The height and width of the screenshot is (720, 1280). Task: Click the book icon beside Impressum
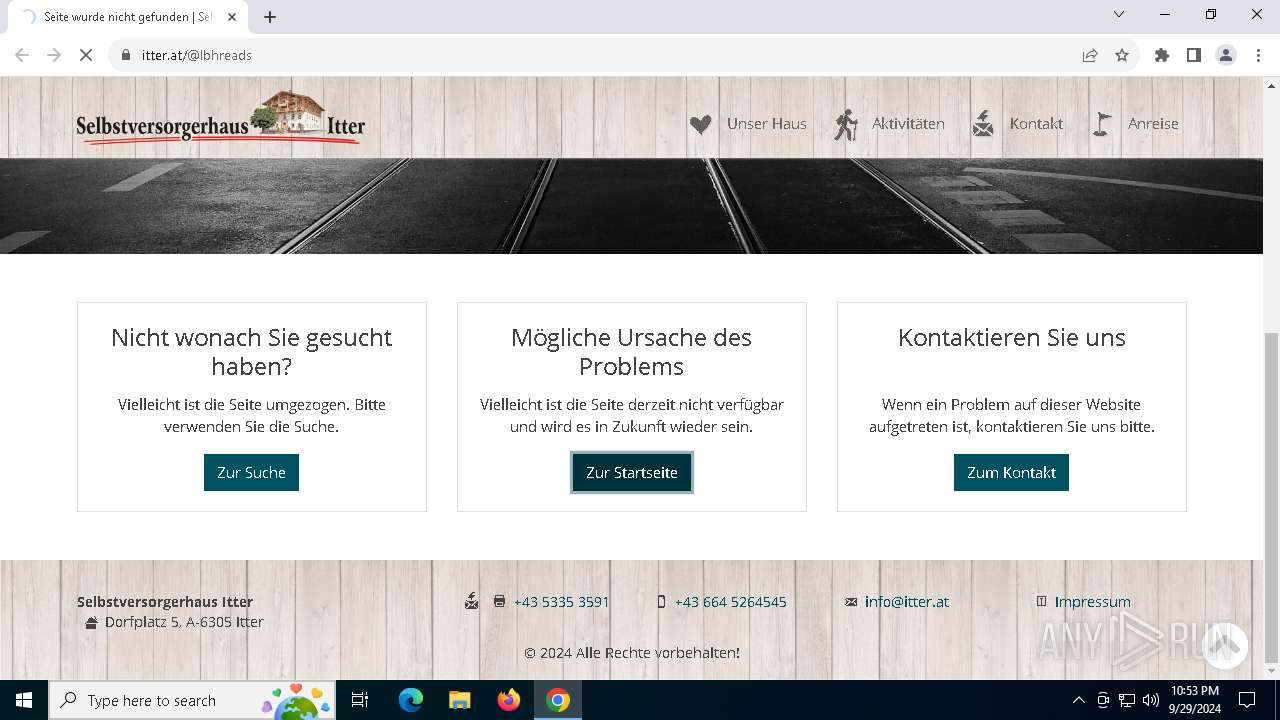click(x=1041, y=601)
